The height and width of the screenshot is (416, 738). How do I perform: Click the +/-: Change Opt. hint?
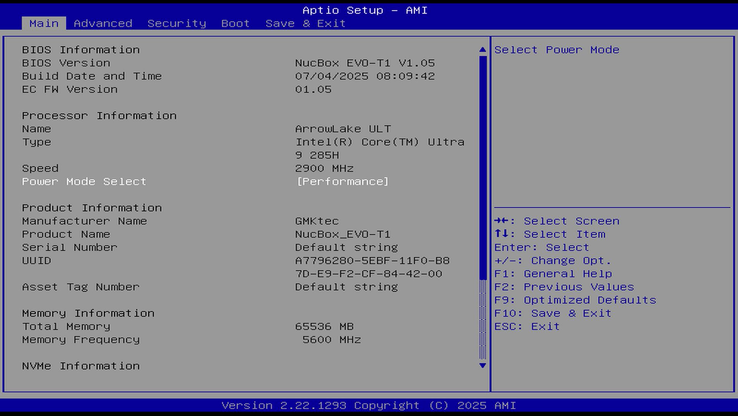(x=553, y=261)
